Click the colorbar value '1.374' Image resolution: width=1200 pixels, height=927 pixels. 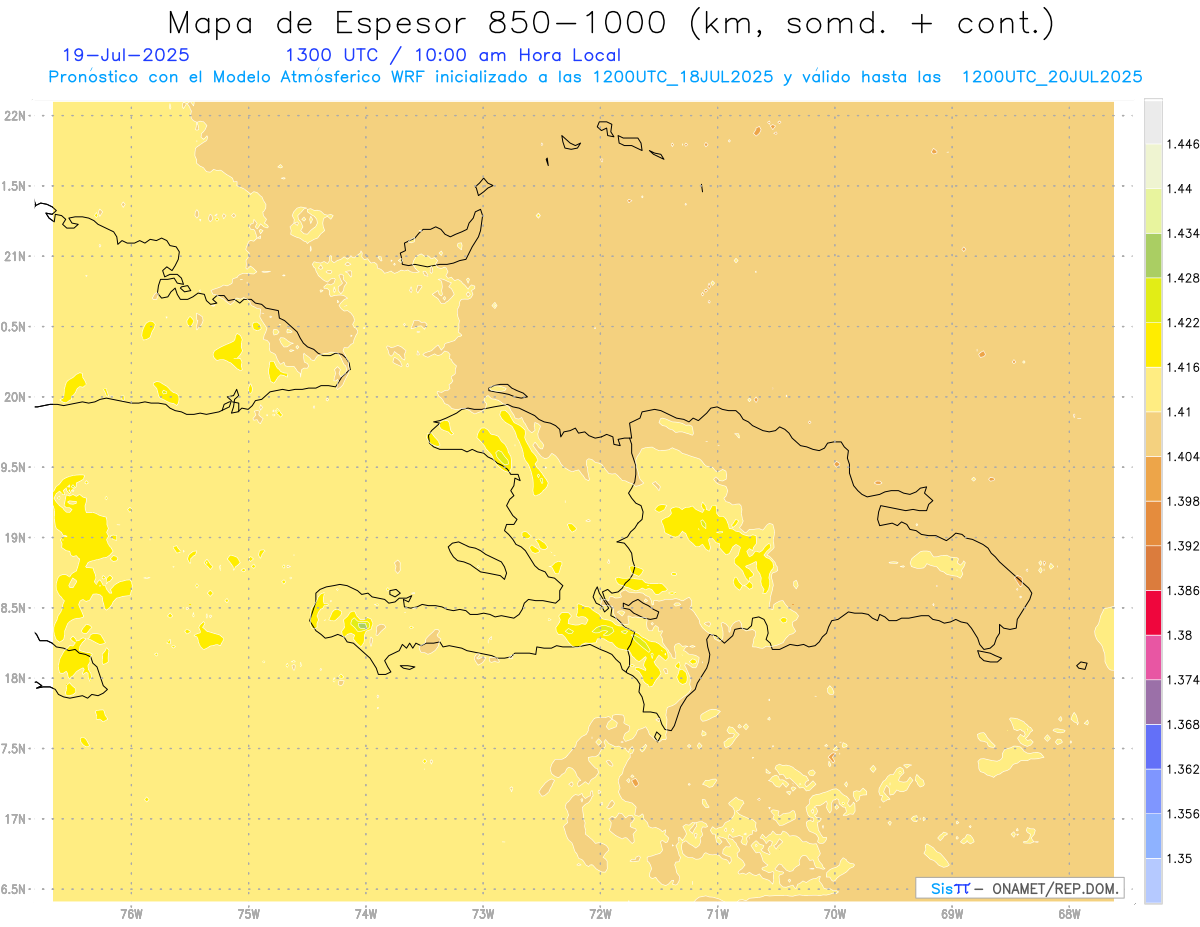tap(1184, 680)
